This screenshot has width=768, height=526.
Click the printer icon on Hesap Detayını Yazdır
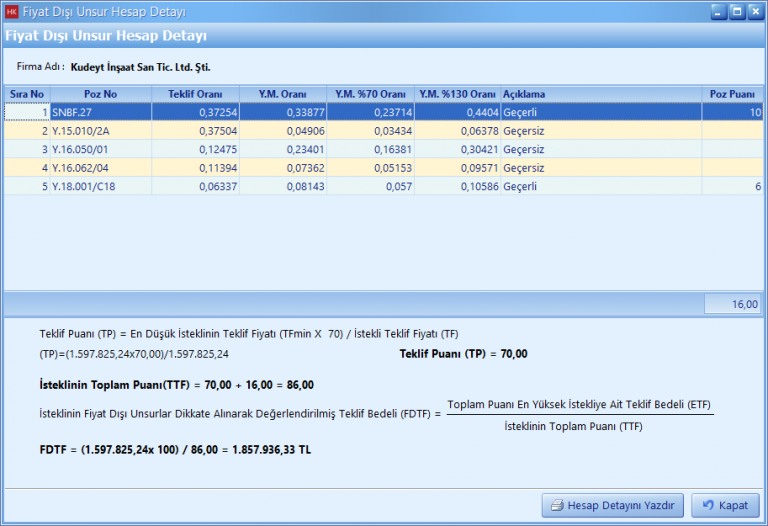[555, 505]
